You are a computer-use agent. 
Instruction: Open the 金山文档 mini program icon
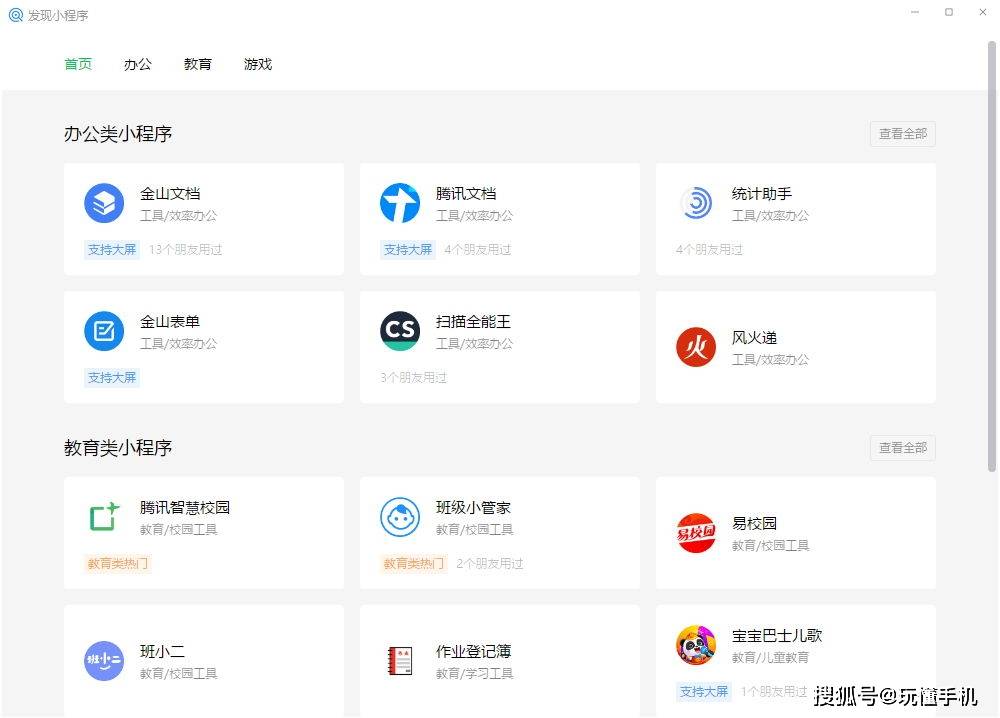(x=103, y=203)
